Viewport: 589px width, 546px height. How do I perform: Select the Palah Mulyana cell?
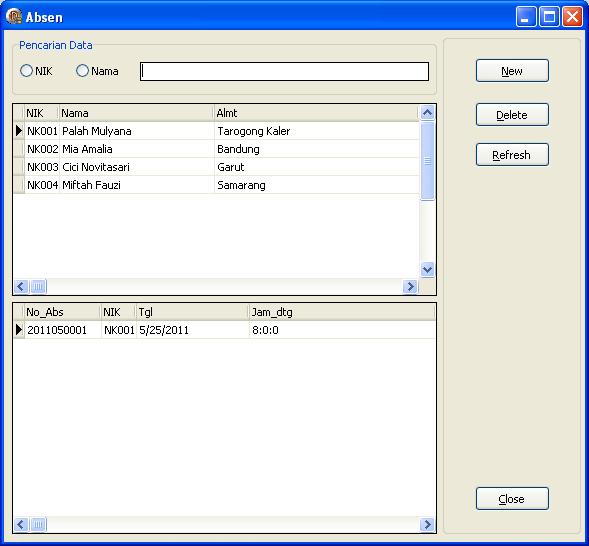[x=137, y=131]
